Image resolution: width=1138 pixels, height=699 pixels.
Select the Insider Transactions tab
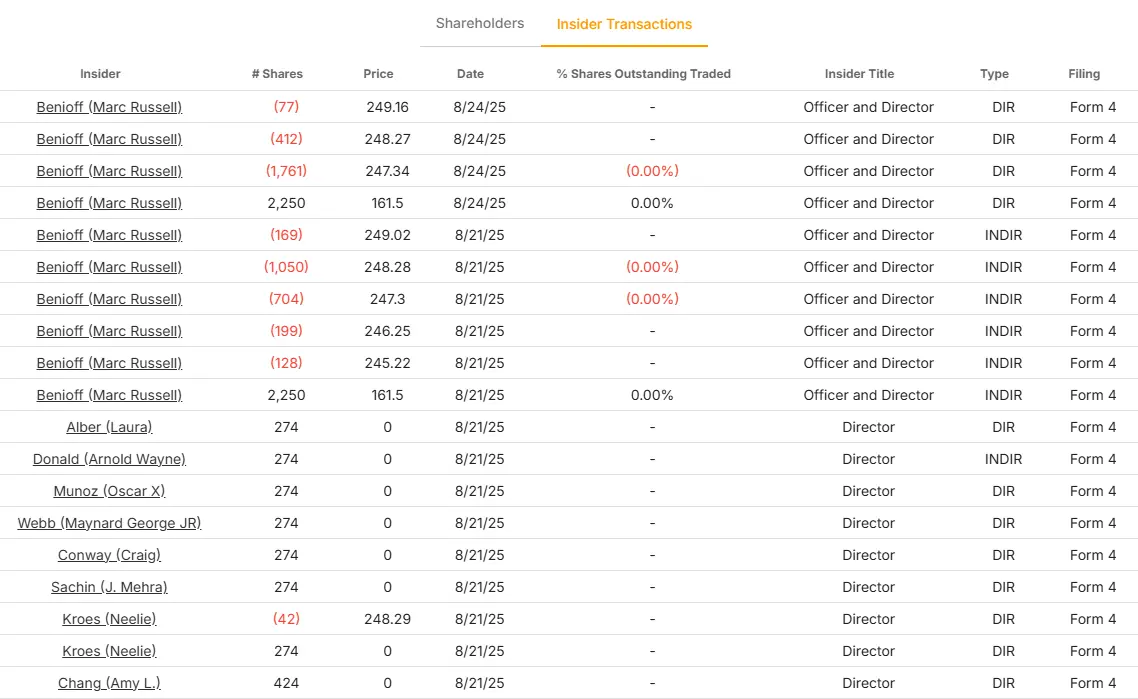(x=624, y=24)
